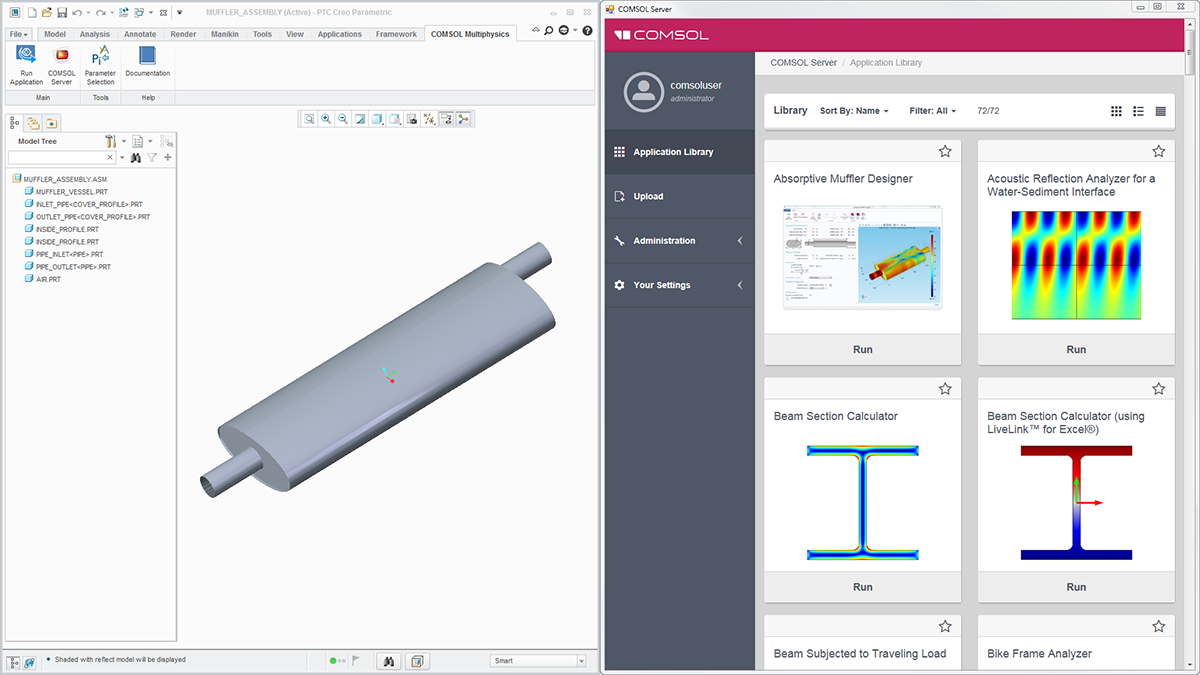
Task: Click the Zoom In view tool
Action: point(326,119)
